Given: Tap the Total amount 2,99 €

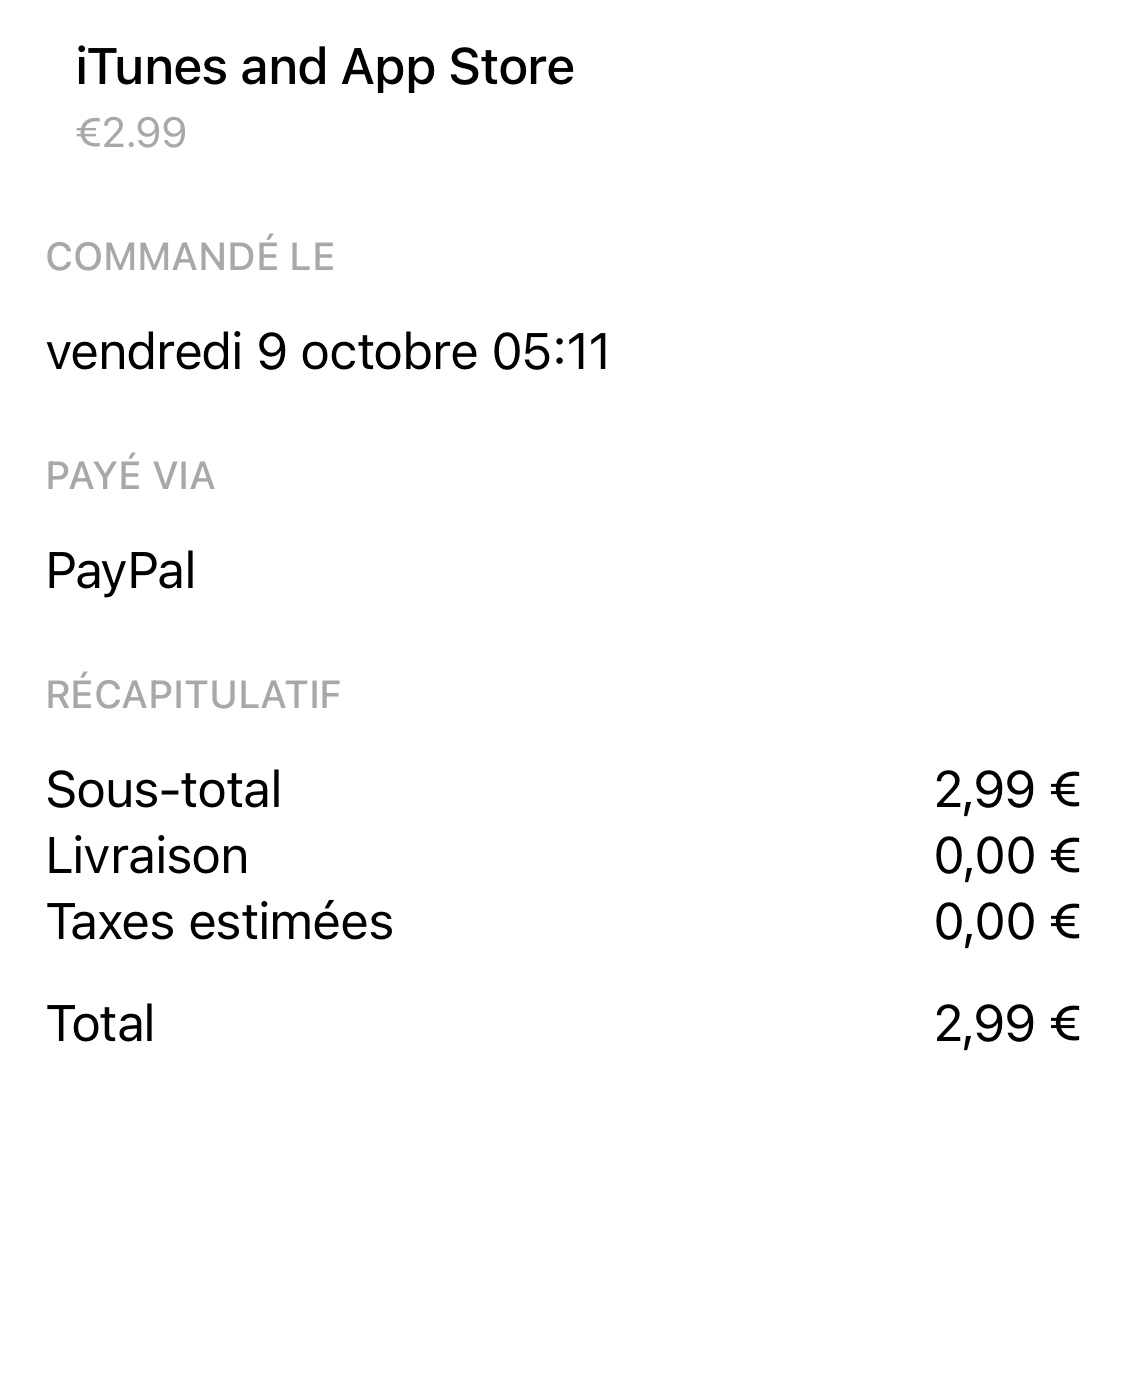Looking at the screenshot, I should pos(1007,1024).
